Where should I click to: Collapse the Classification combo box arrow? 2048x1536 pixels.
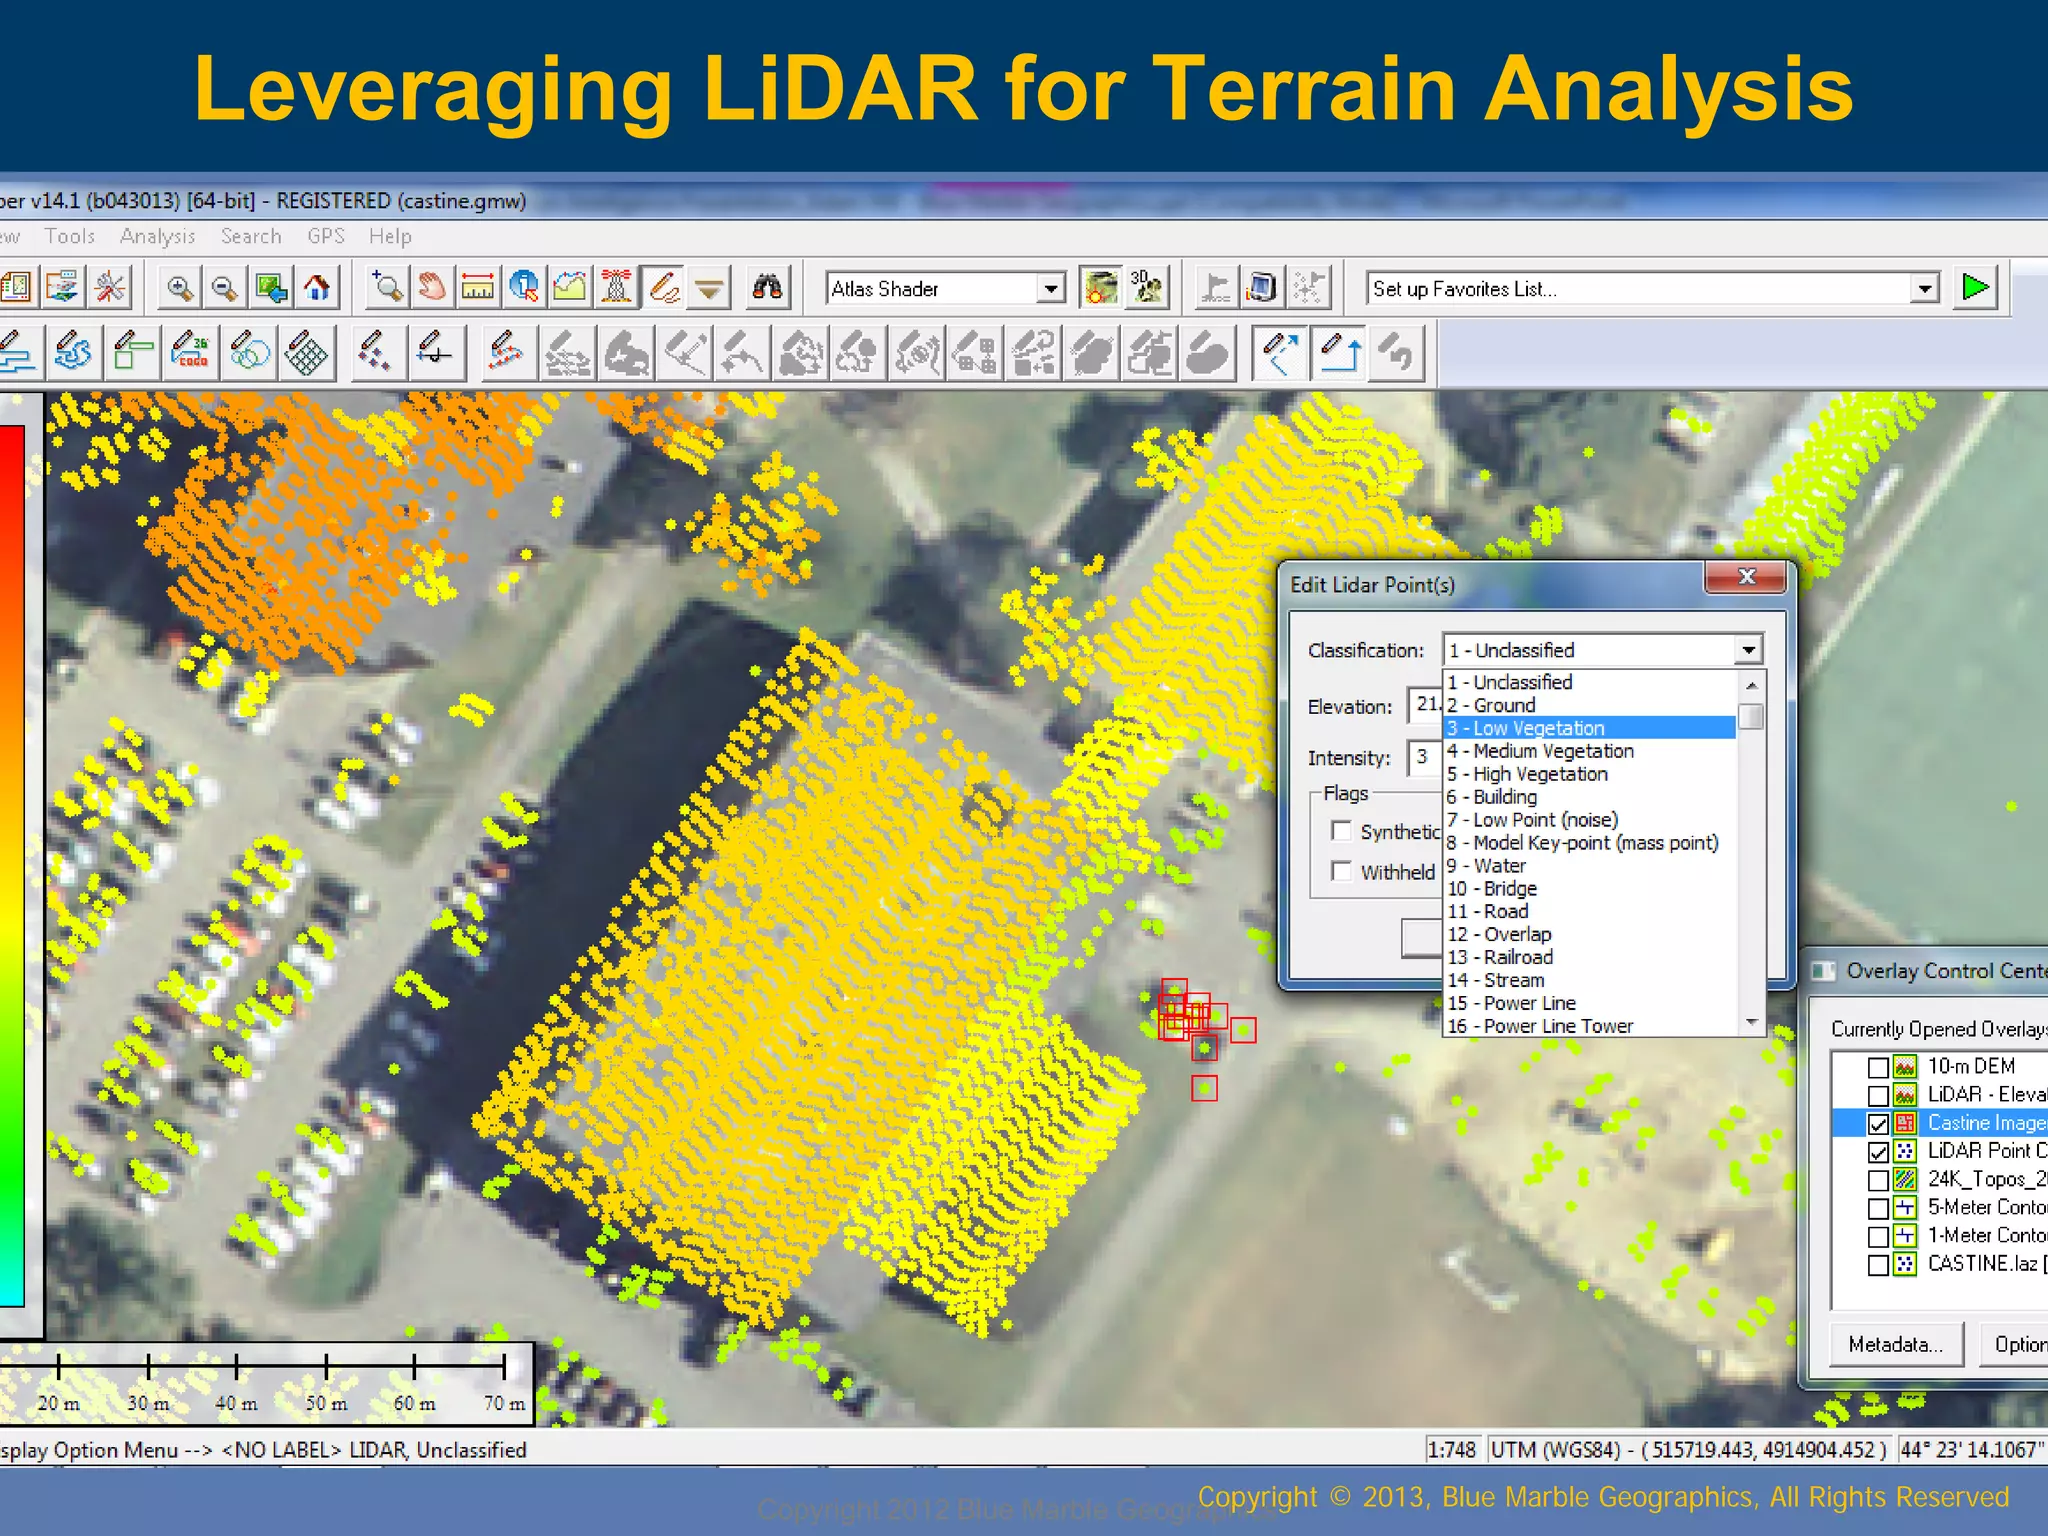[x=1748, y=650]
